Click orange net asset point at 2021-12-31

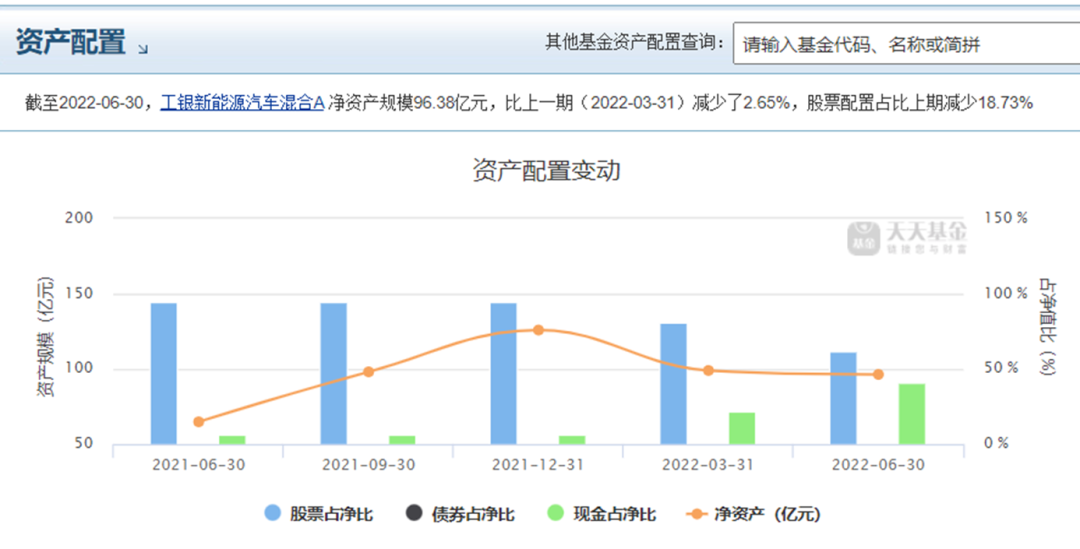click(539, 330)
